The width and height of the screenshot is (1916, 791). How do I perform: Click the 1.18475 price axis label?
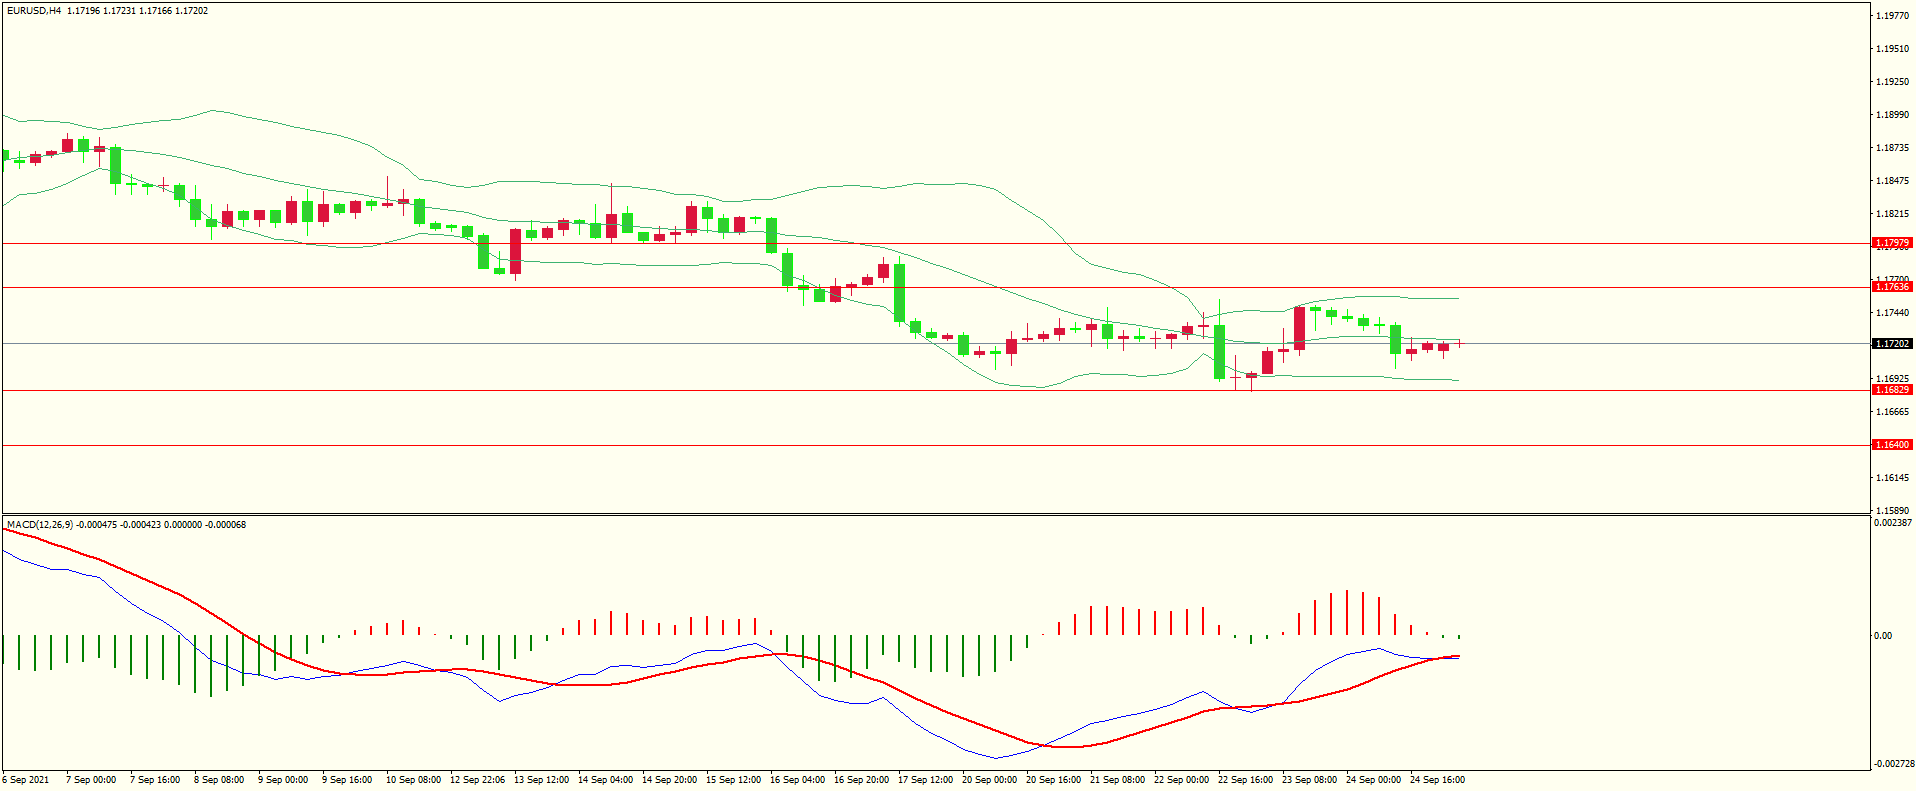point(1892,181)
